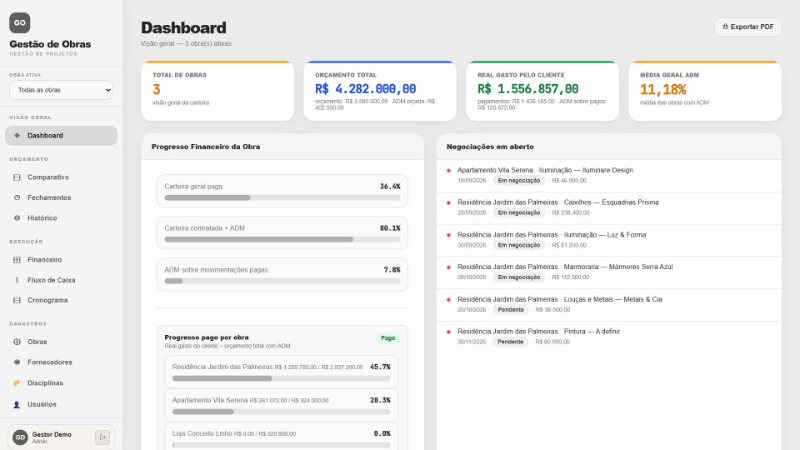The height and width of the screenshot is (450, 800).
Task: Open the Pintura — A definir negotiation
Action: [x=609, y=337]
